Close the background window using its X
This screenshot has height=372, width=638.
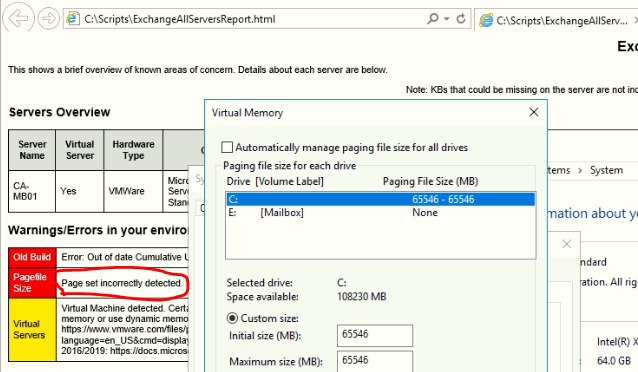(566, 244)
